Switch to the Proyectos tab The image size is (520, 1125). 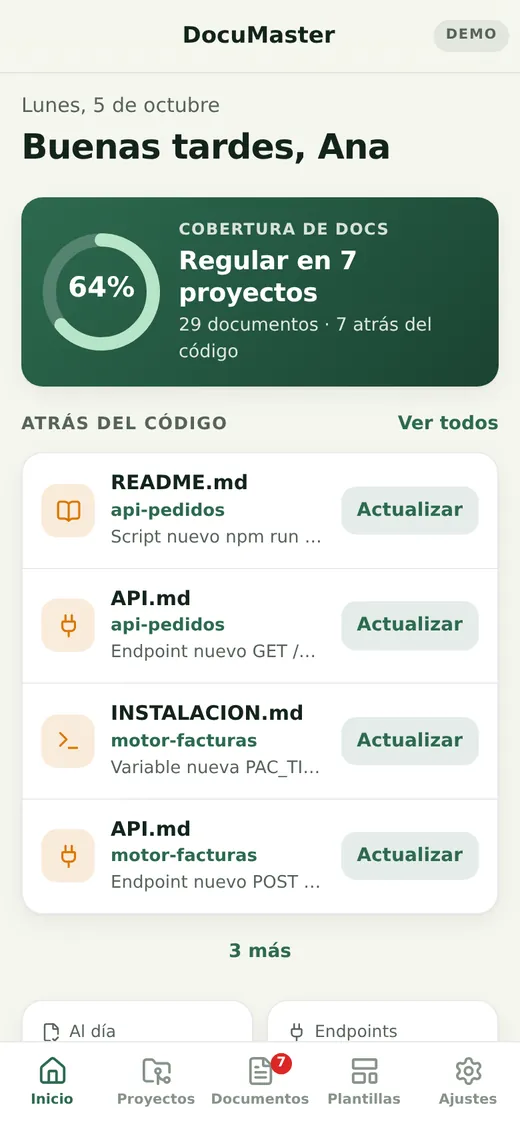[156, 1082]
